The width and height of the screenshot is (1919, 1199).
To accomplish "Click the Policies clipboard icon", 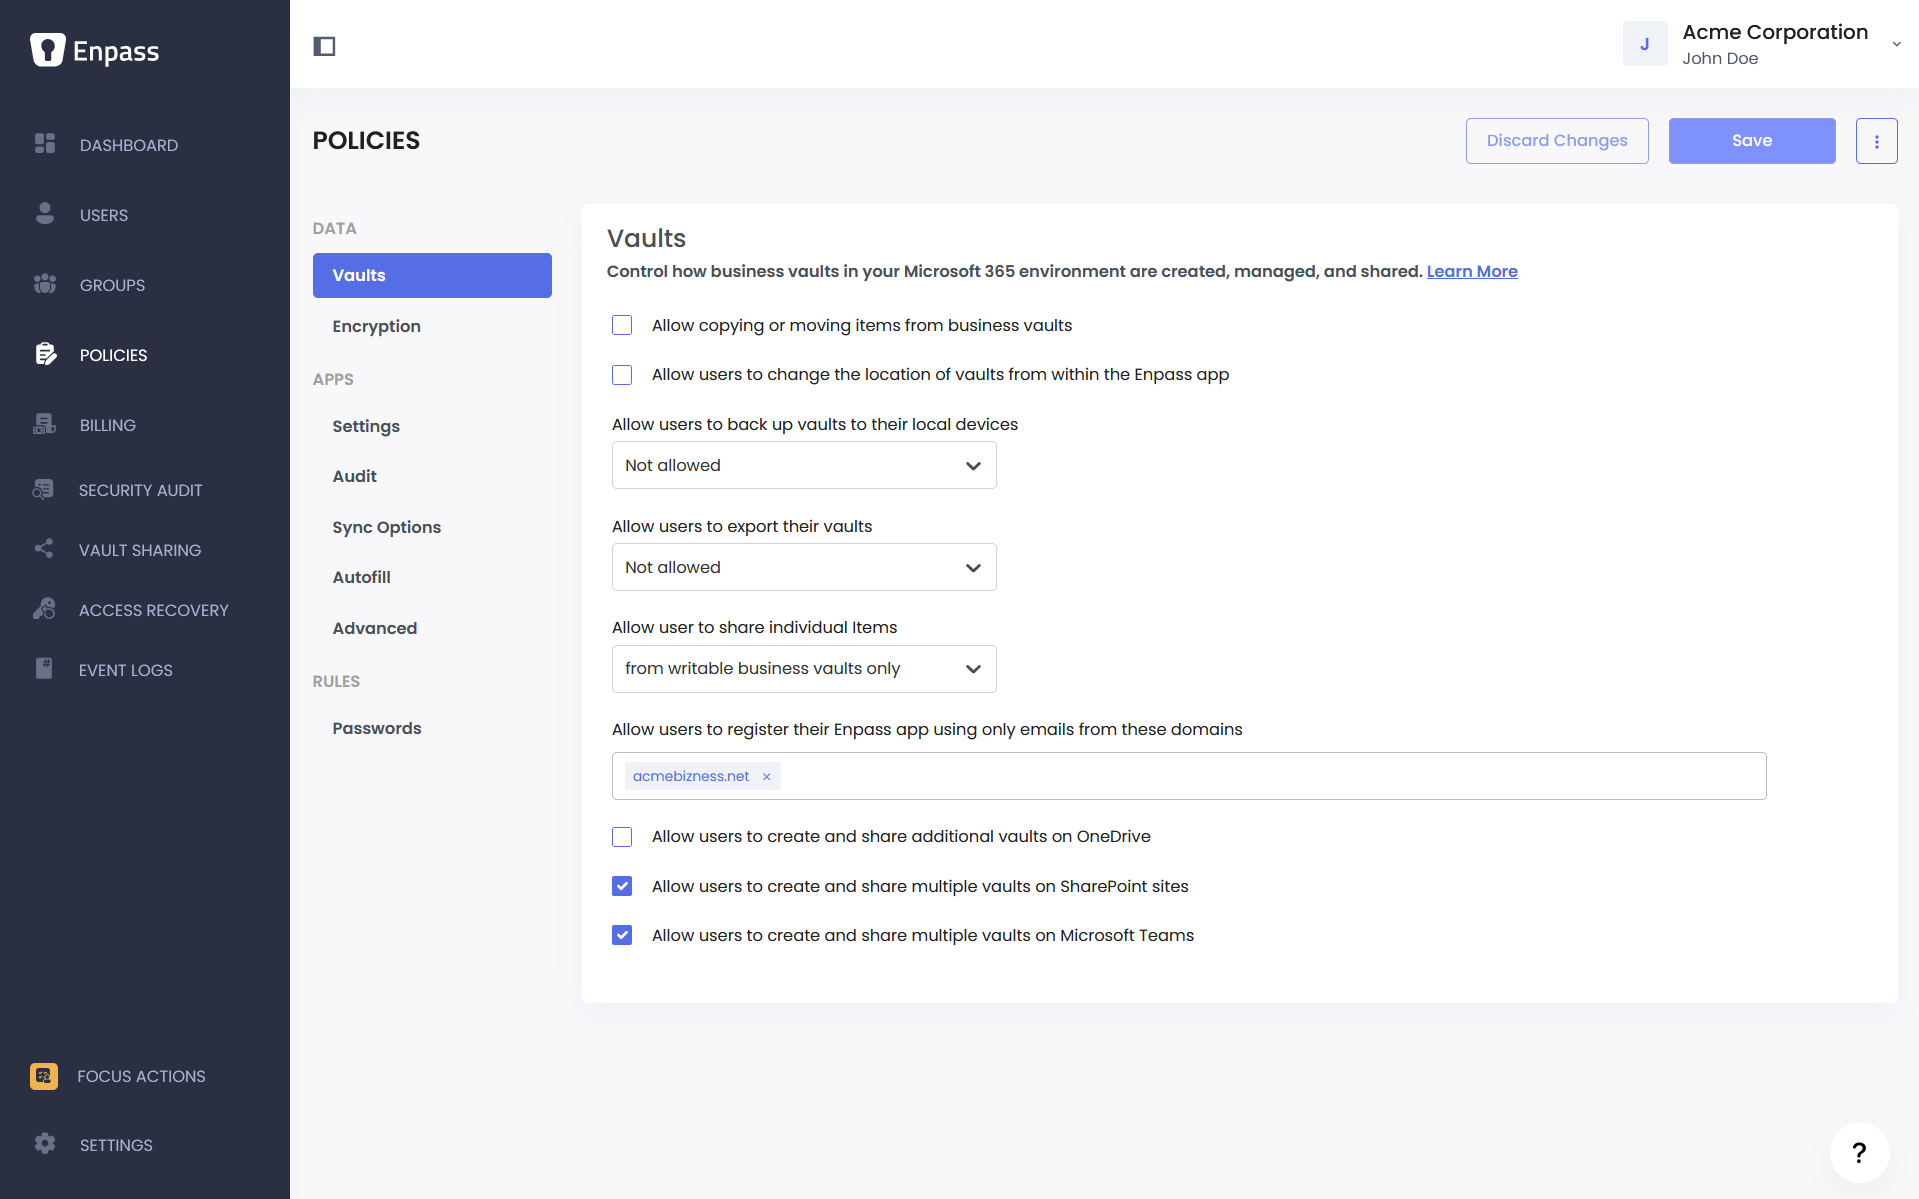I will coord(45,354).
